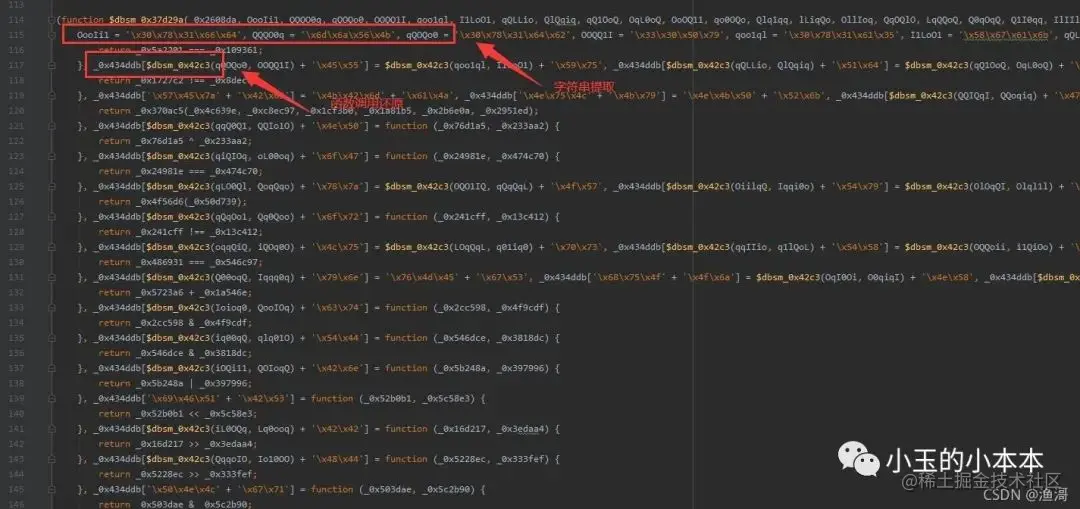
Task: Collapse the fold marker on line 114
Action: pos(53,19)
